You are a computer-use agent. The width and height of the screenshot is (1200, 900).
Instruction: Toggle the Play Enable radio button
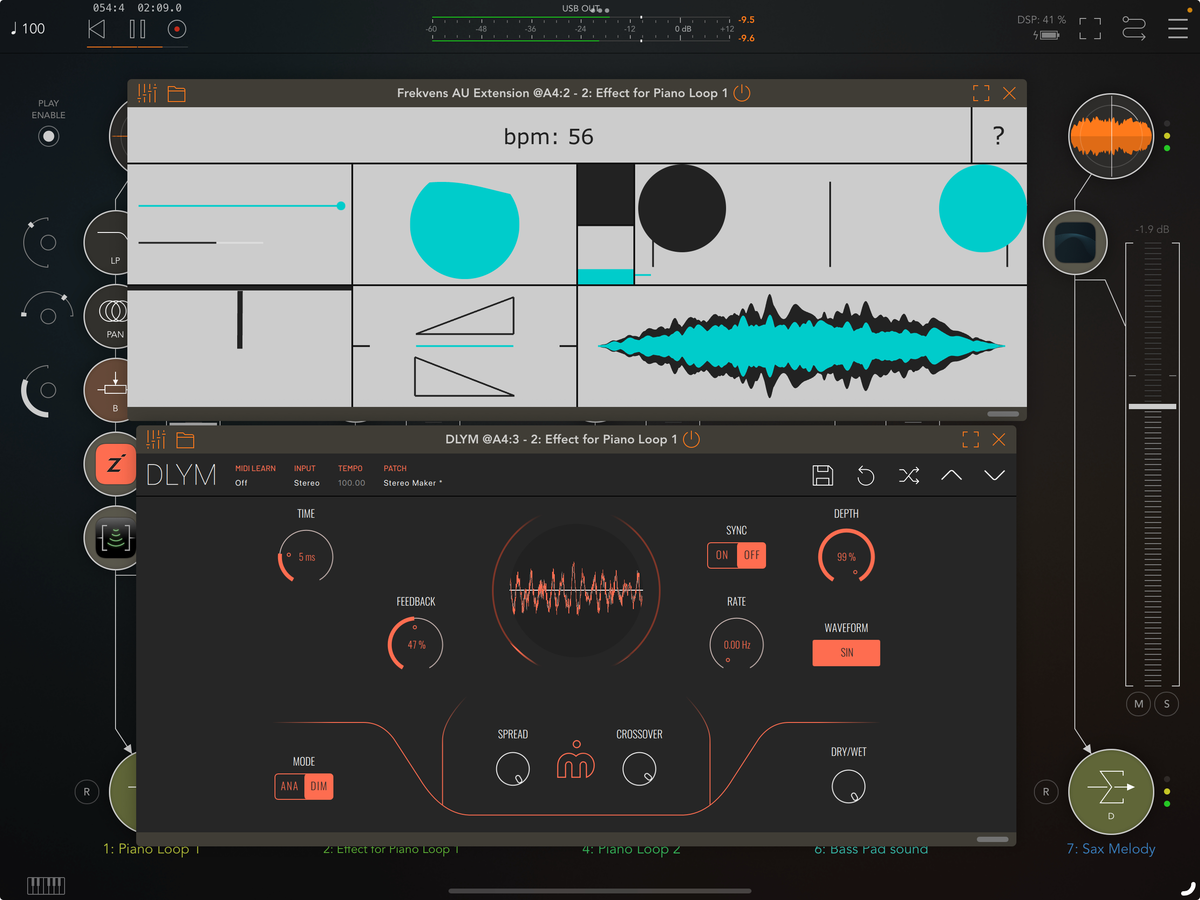tap(48, 137)
